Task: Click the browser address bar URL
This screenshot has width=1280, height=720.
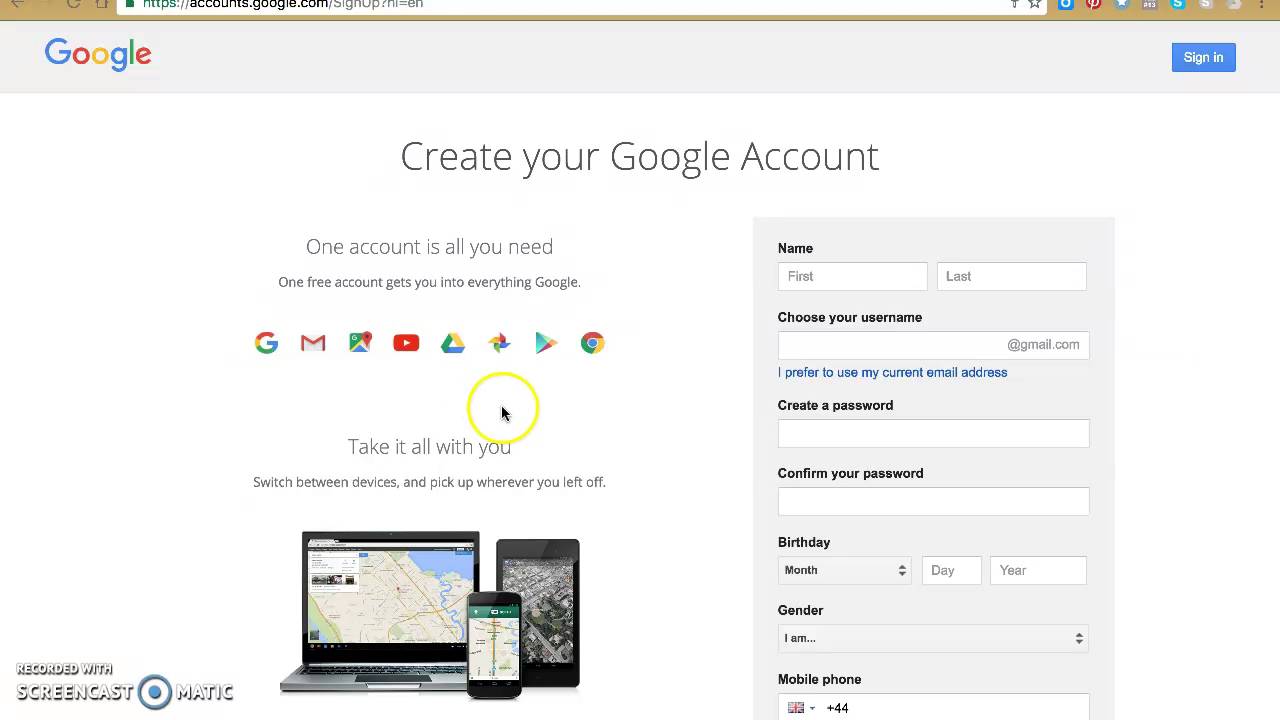Action: coord(283,4)
